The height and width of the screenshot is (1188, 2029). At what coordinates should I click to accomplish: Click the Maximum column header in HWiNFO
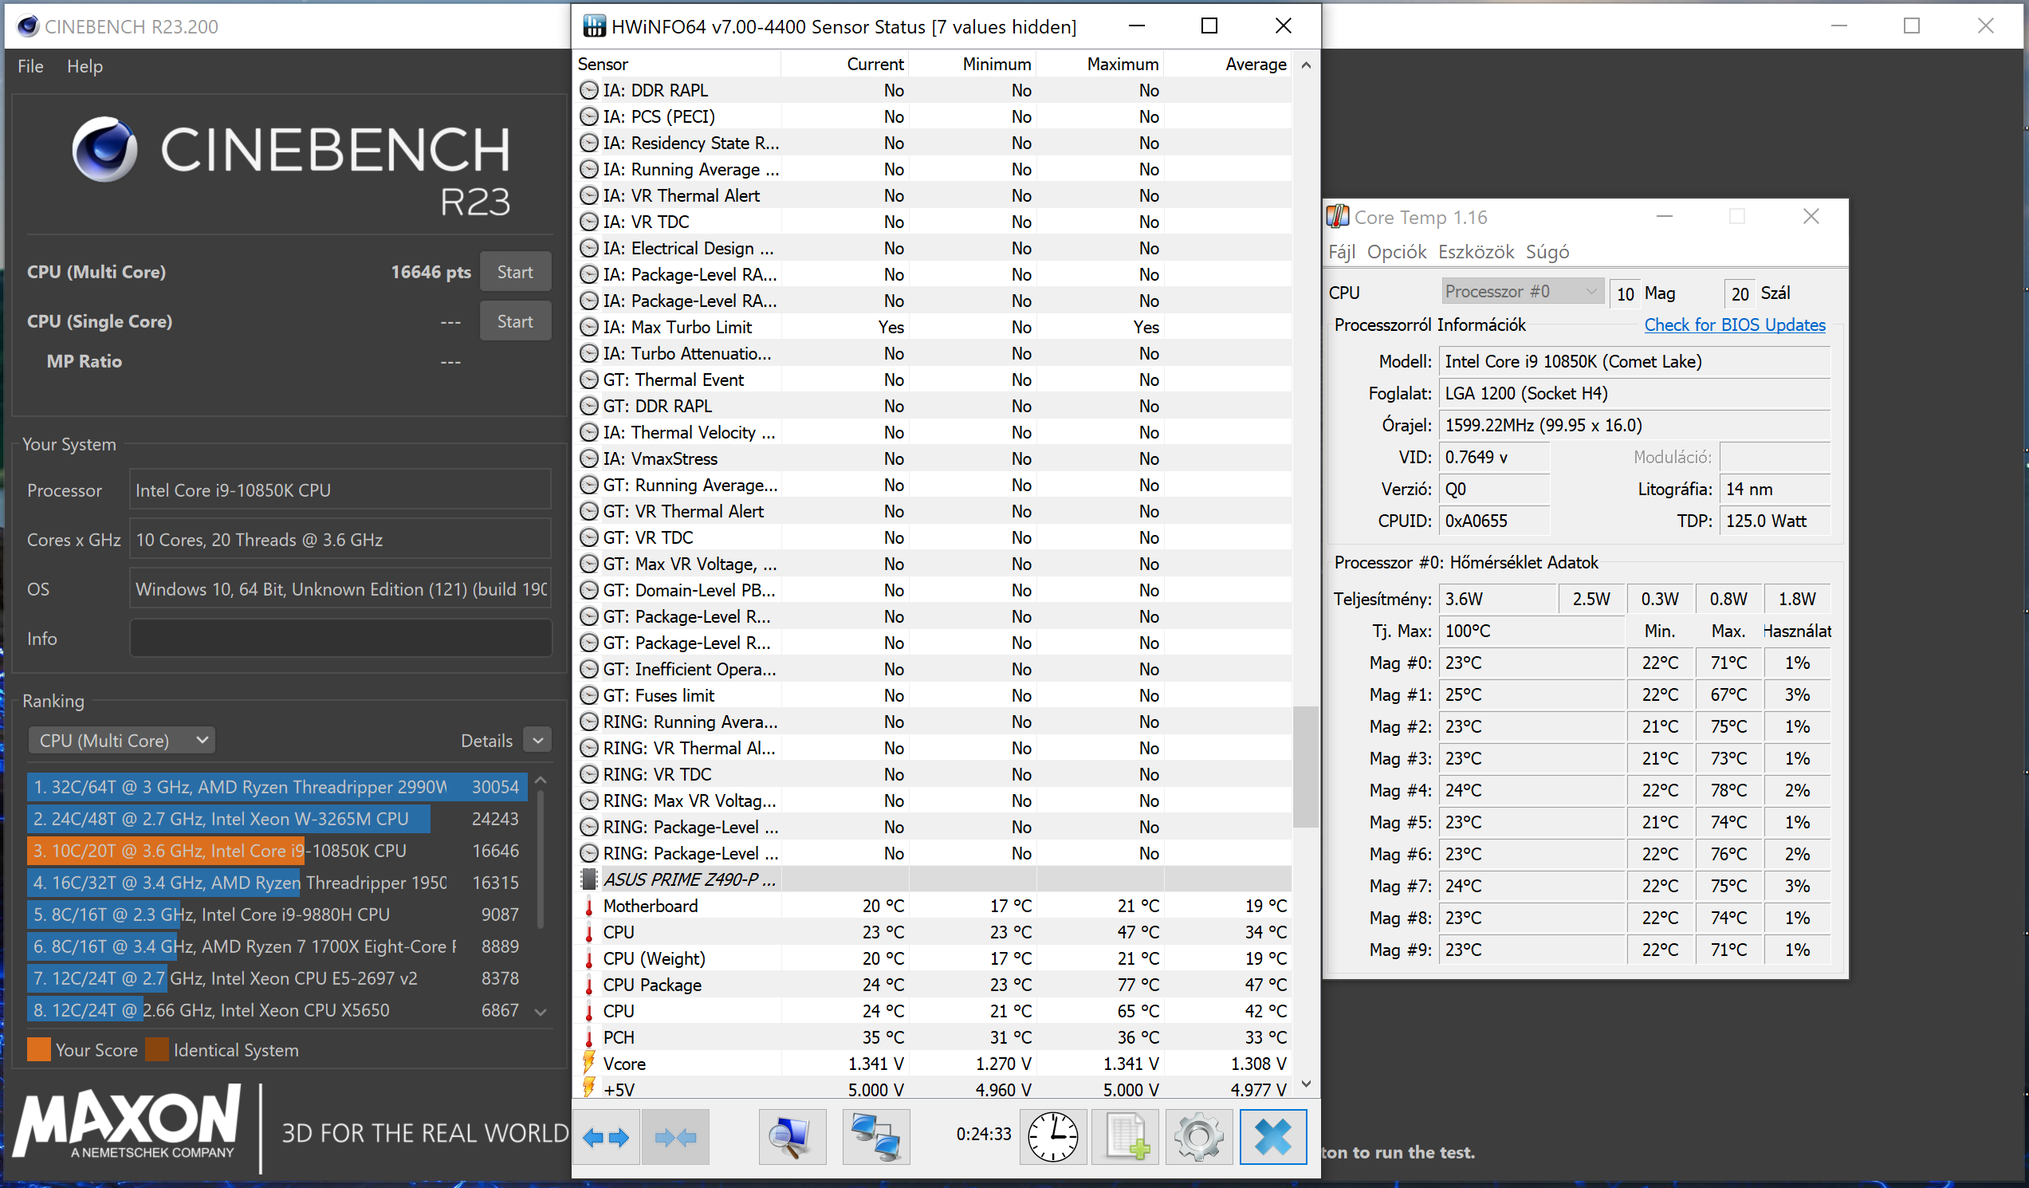[x=1100, y=64]
